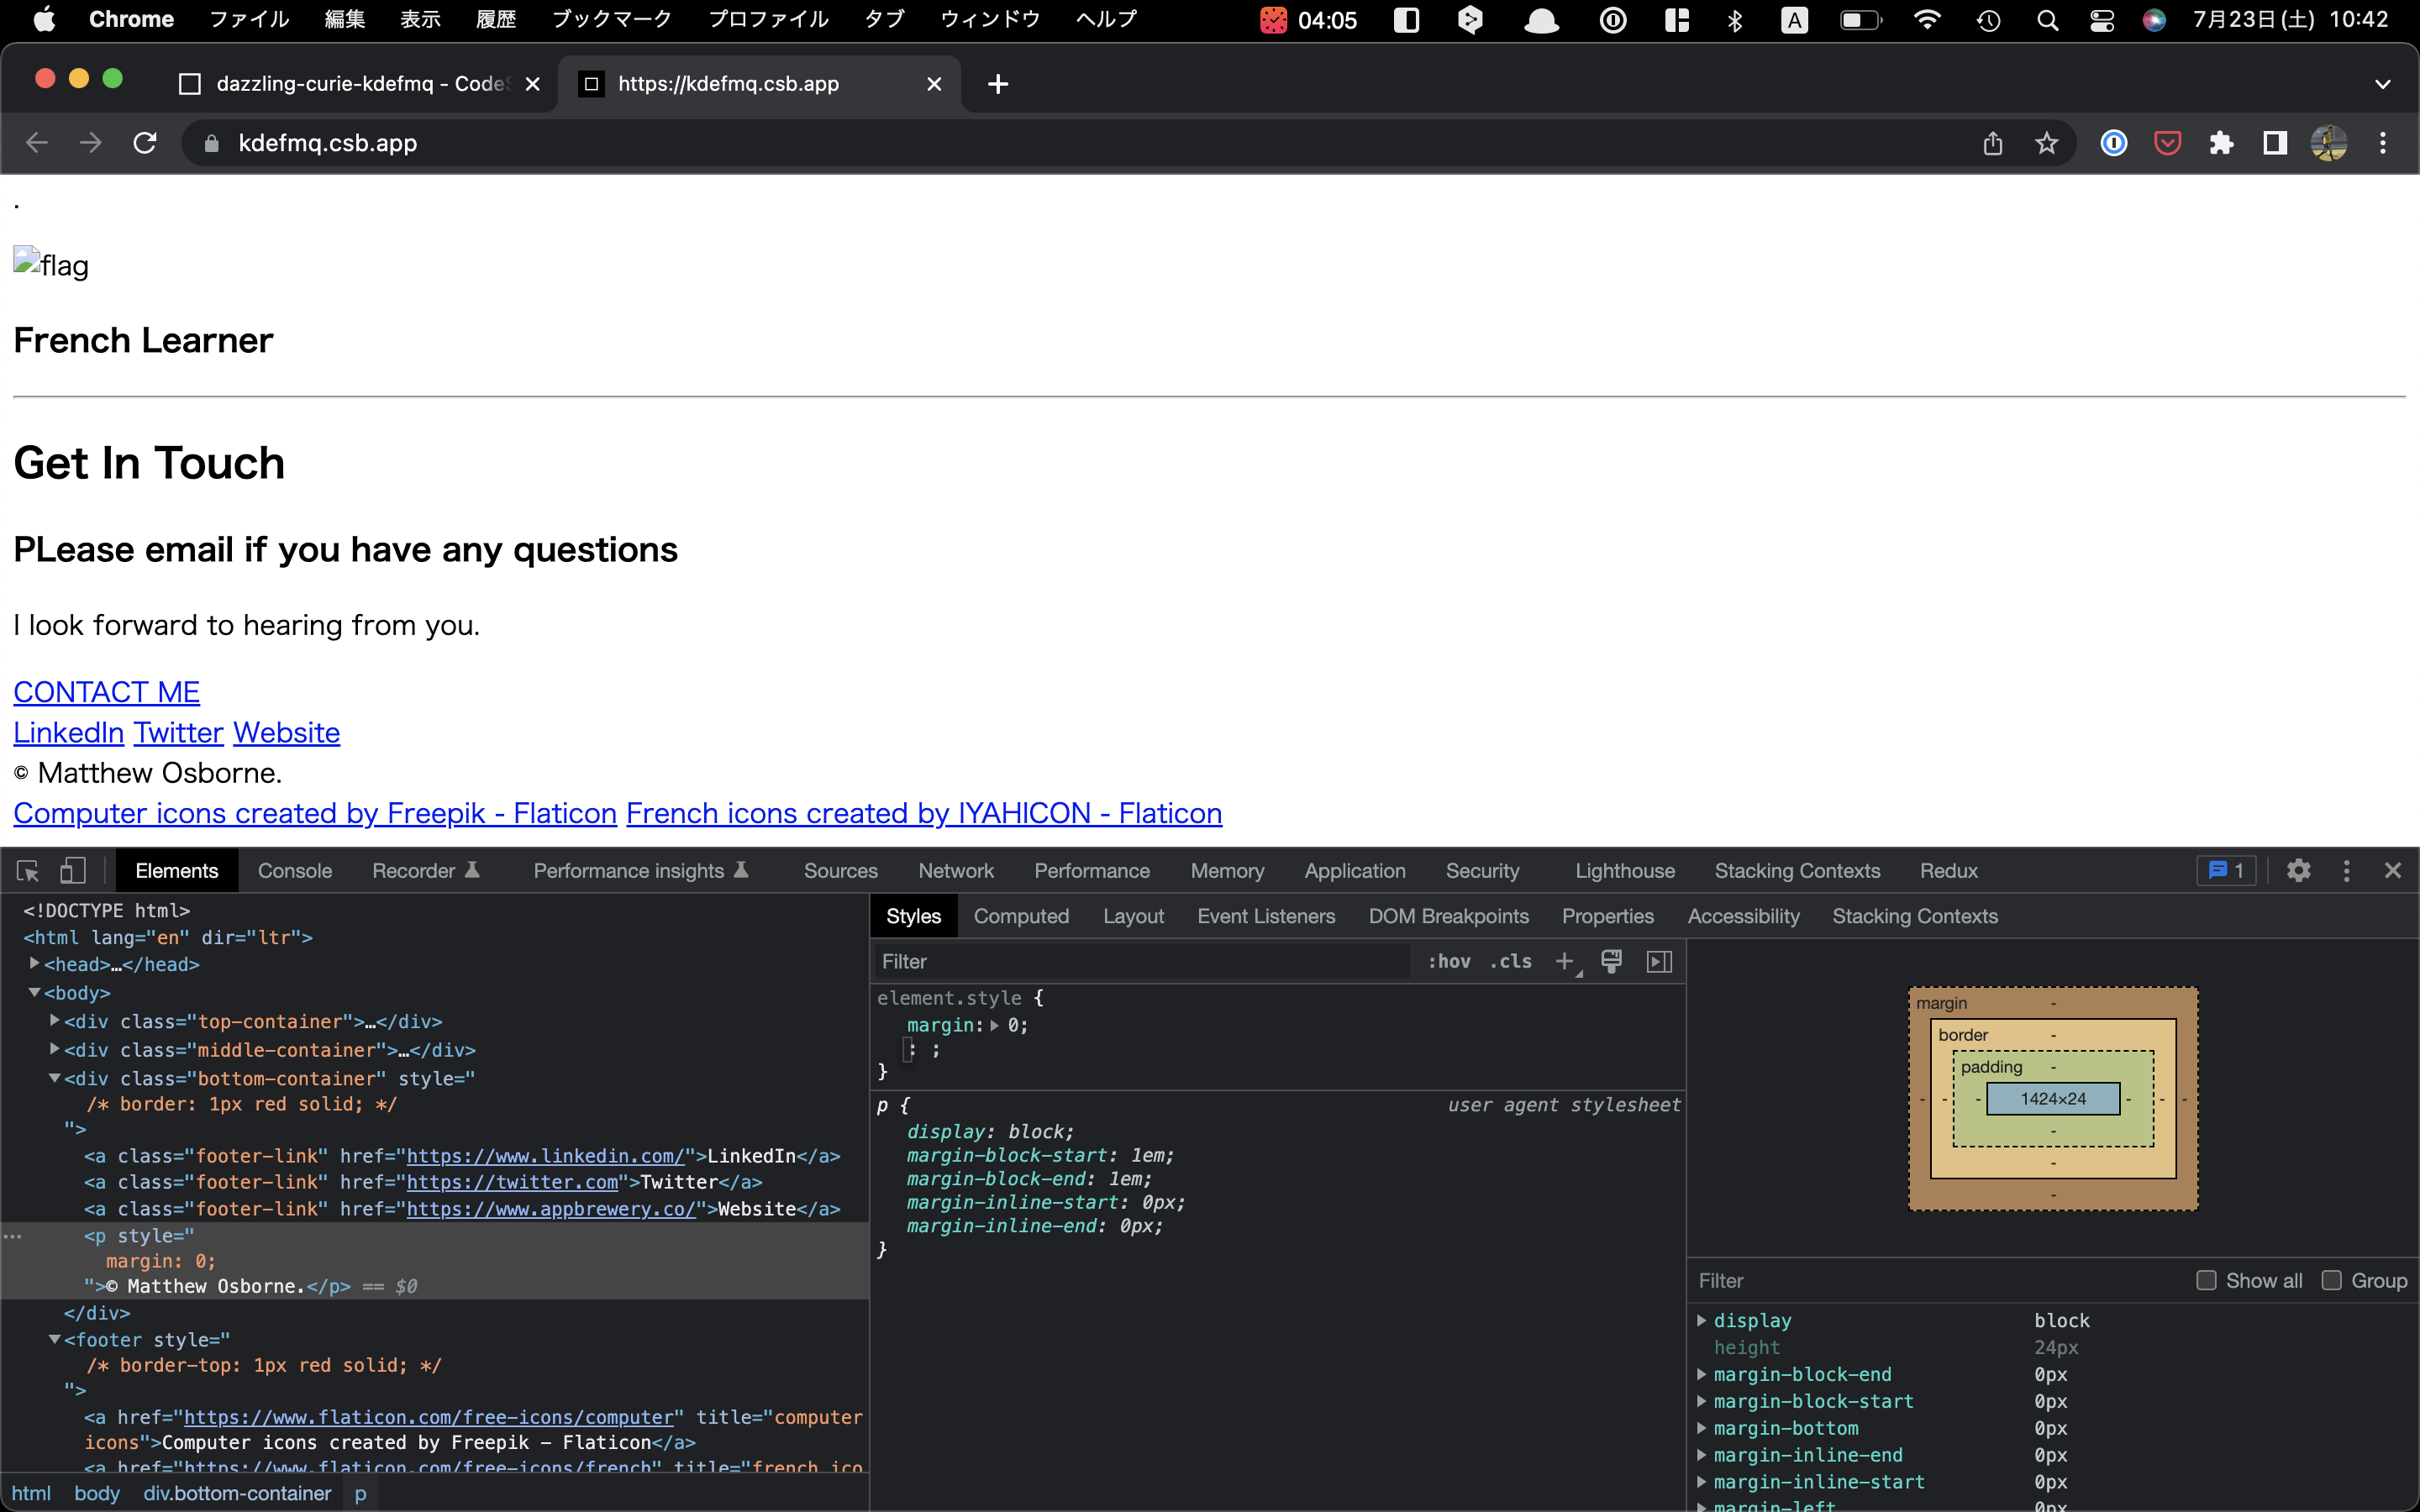The width and height of the screenshot is (2420, 1512).
Task: Select the inspect element icon
Action: pyautogui.click(x=26, y=869)
